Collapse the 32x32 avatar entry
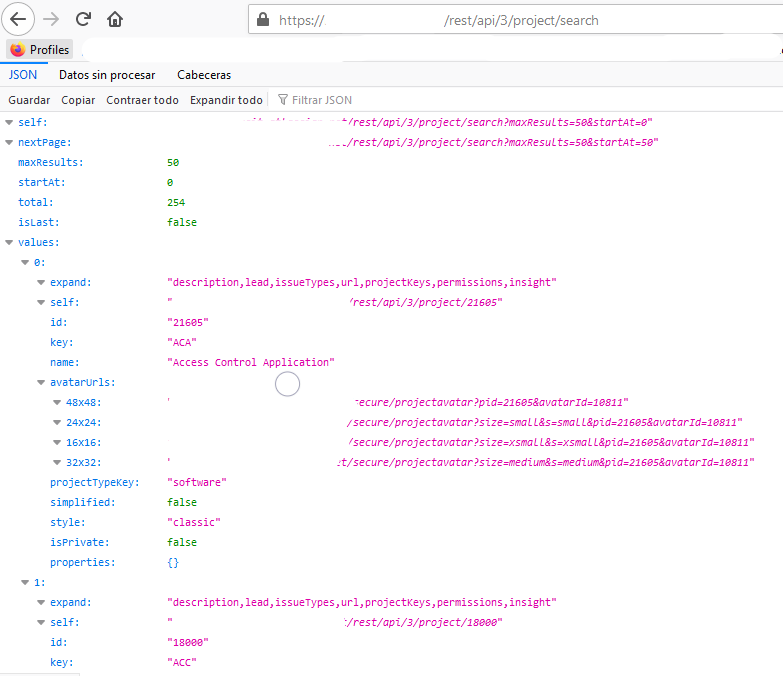This screenshot has width=783, height=676. pos(57,462)
